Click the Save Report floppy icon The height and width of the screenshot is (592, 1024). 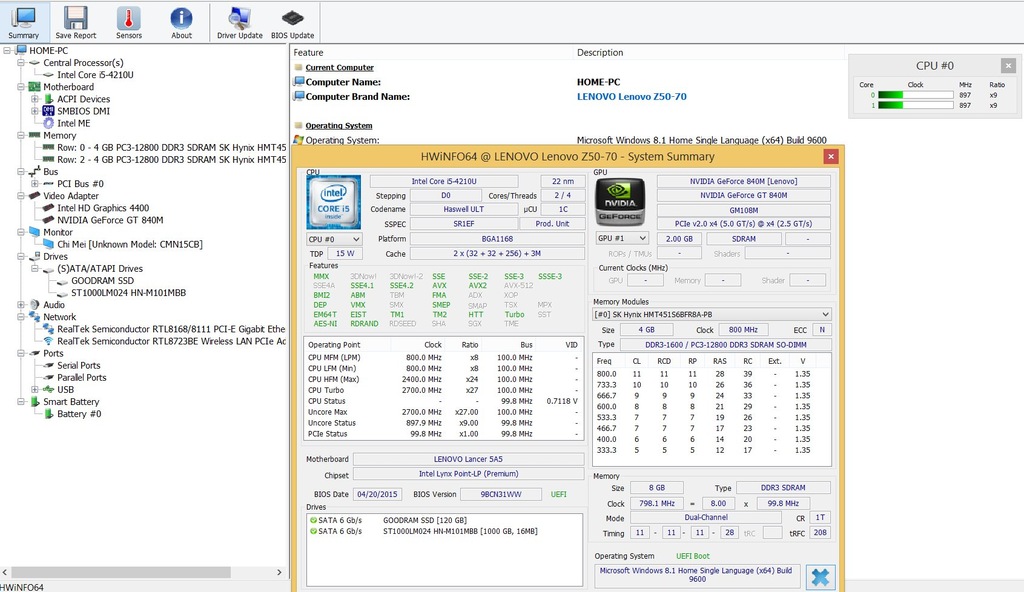(76, 18)
